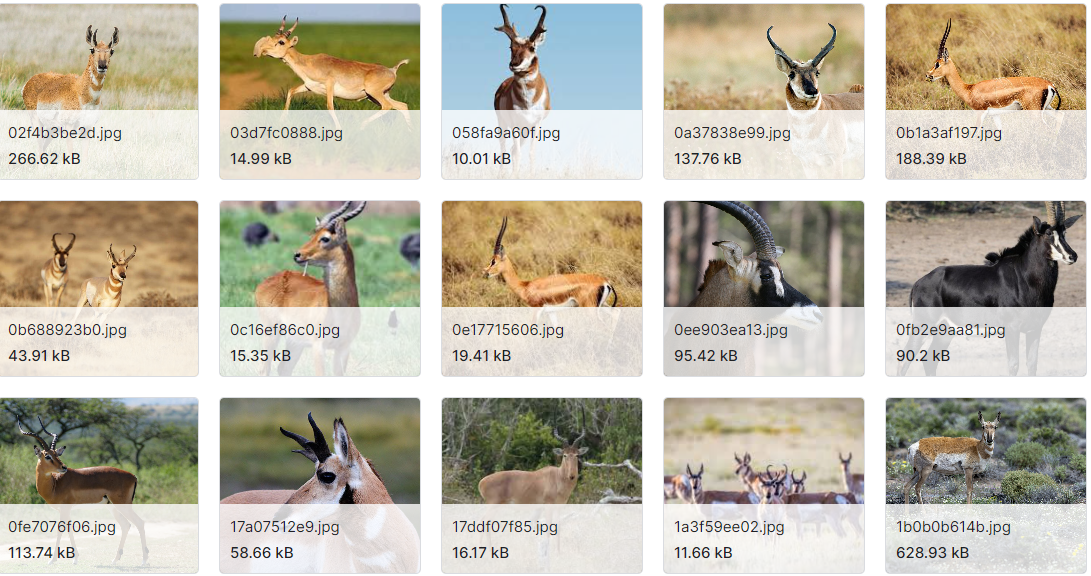The width and height of the screenshot is (1091, 576).
Task: Click the filename label 17a07512e9.jpg
Action: pos(285,527)
